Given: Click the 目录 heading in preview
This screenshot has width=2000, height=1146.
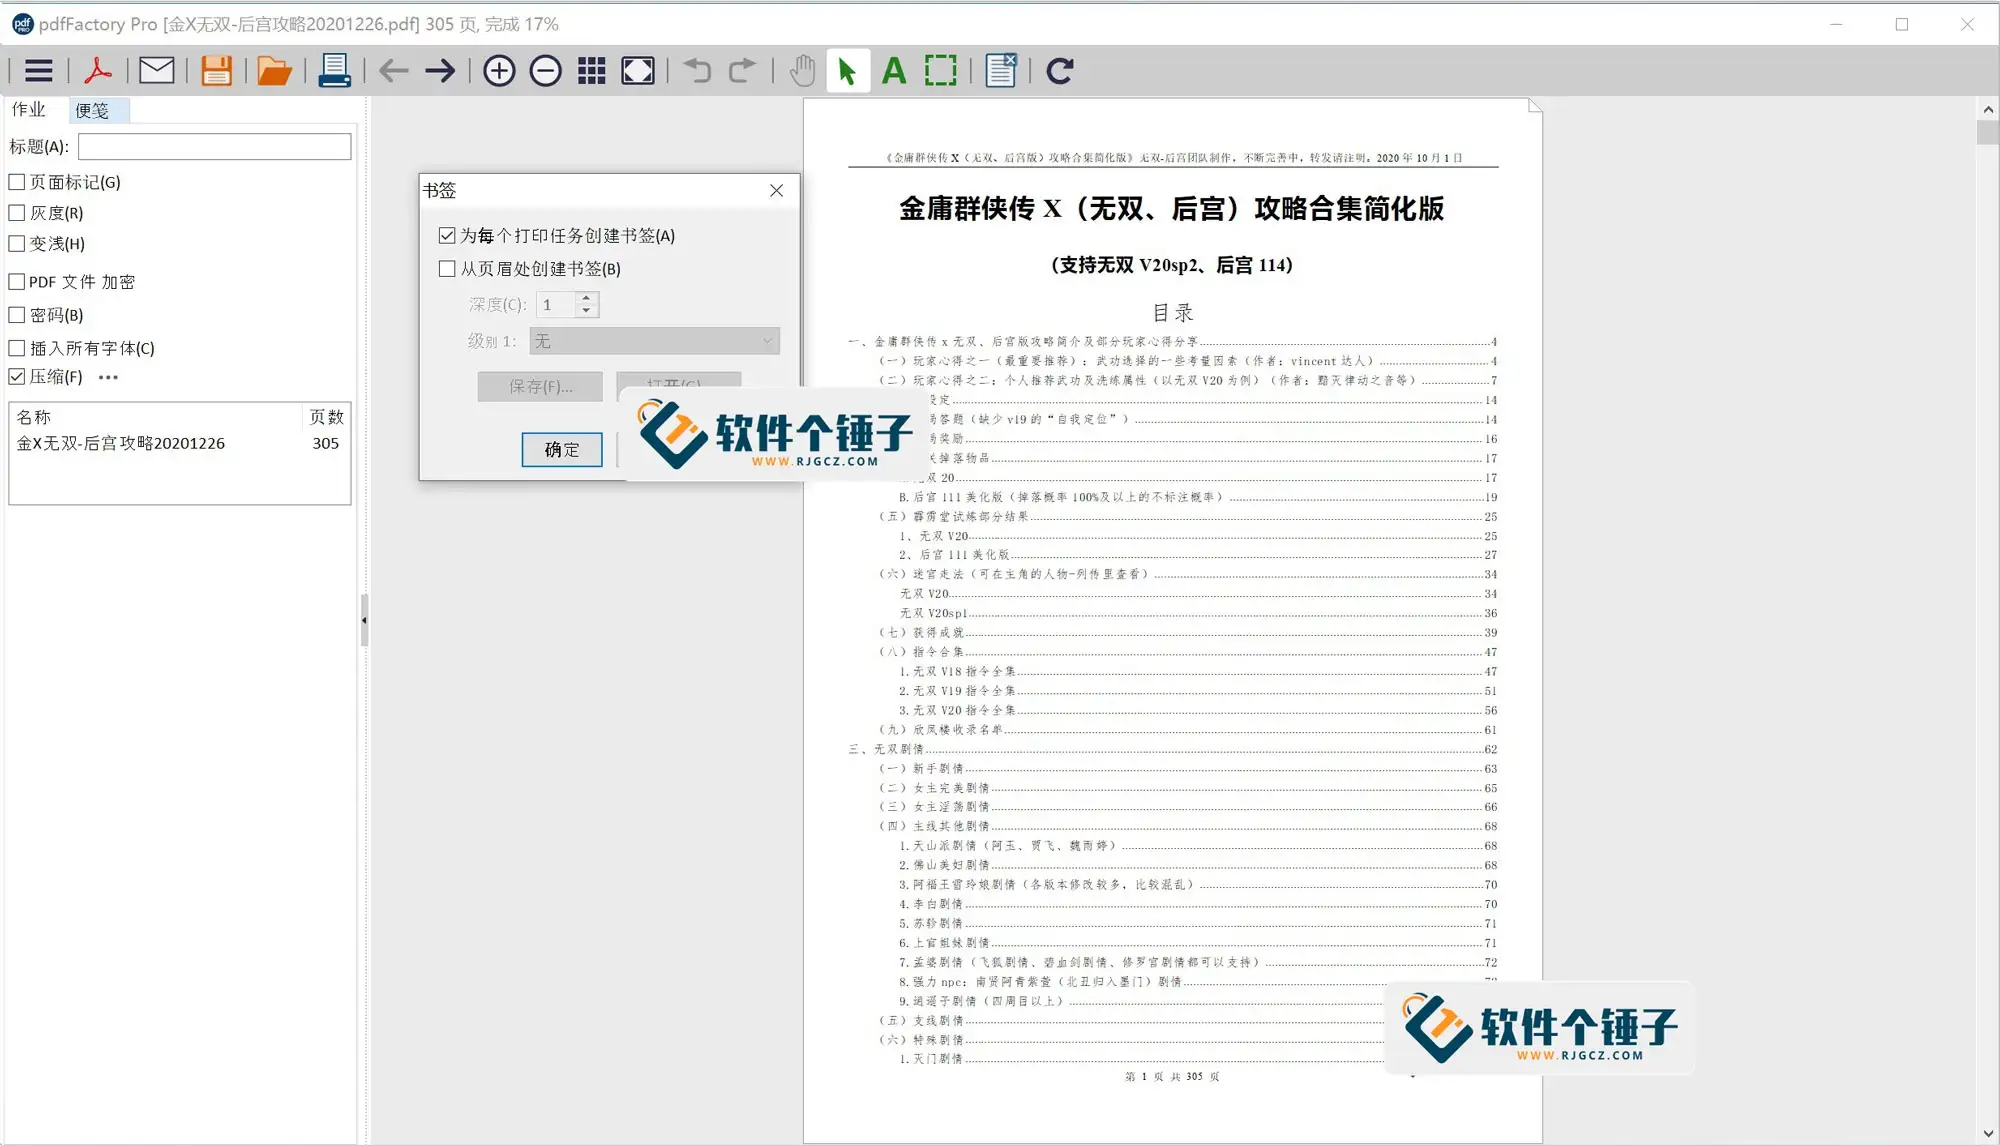Looking at the screenshot, I should point(1173,313).
